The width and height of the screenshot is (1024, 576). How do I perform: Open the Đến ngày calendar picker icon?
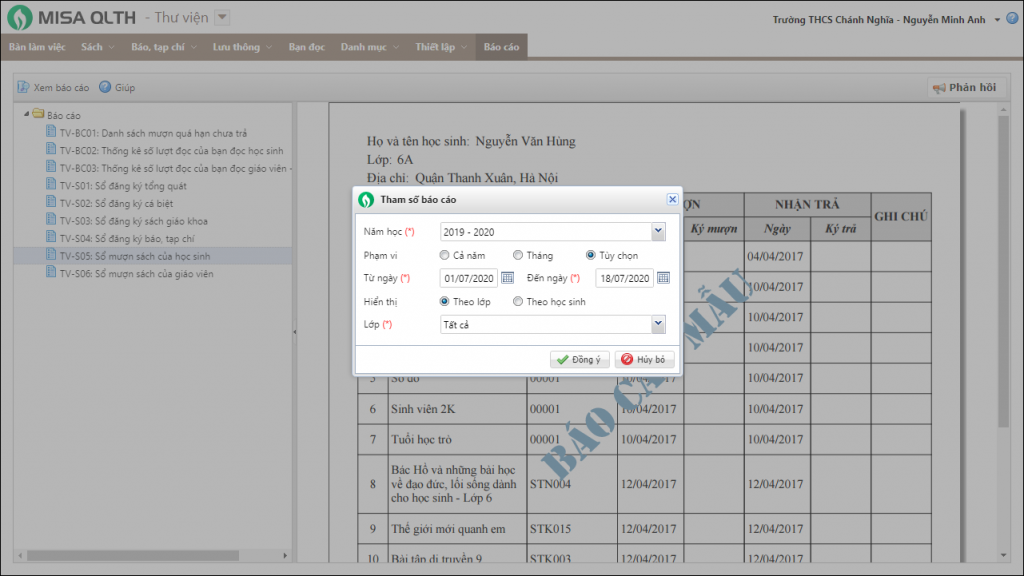(x=663, y=278)
